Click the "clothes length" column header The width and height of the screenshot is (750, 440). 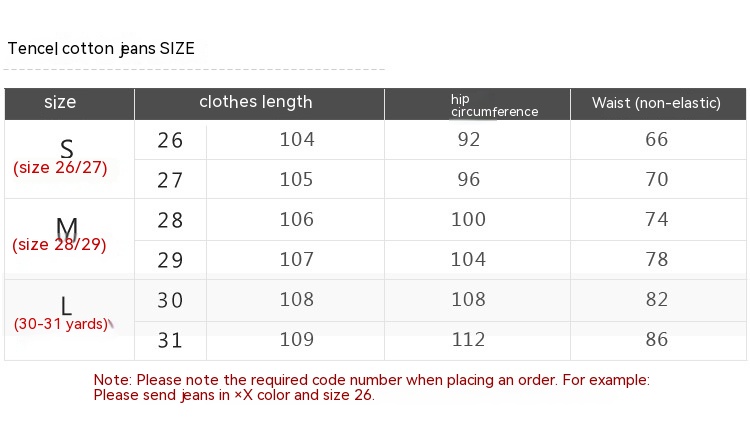tap(256, 102)
